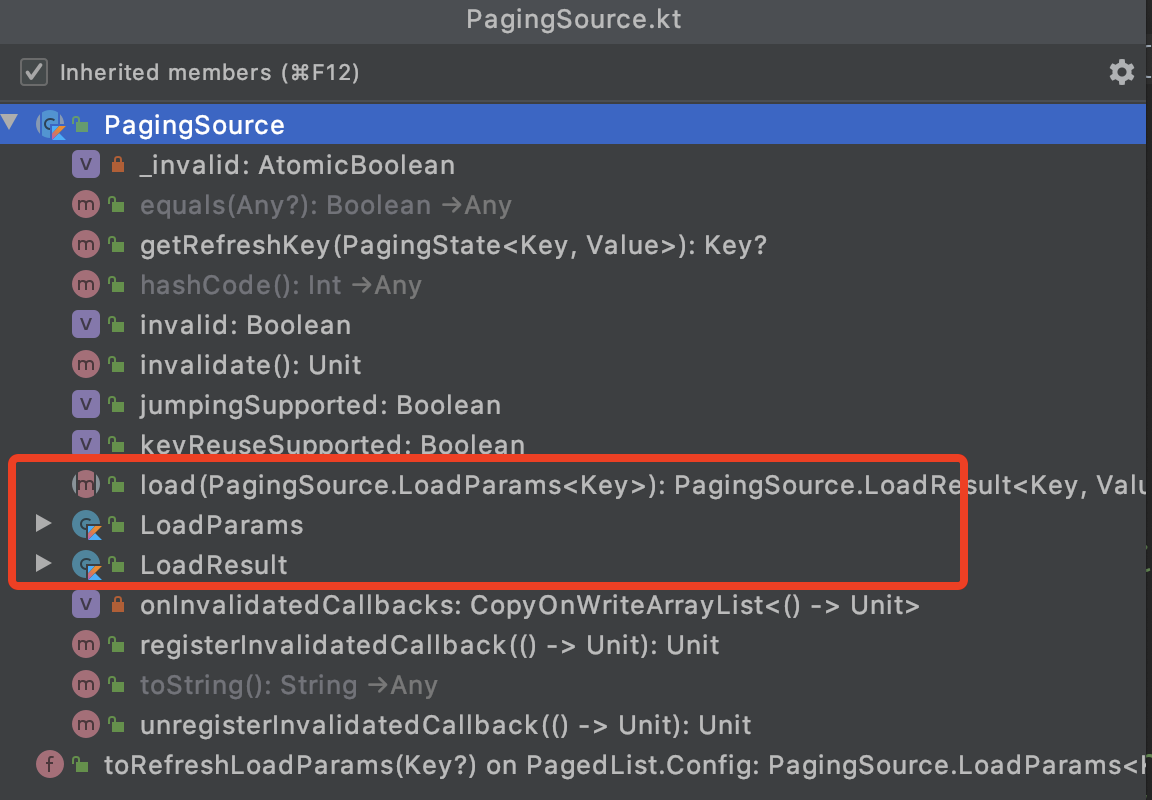Click the Kotlin class icon beside PagingSource
The width and height of the screenshot is (1152, 800).
pos(49,124)
